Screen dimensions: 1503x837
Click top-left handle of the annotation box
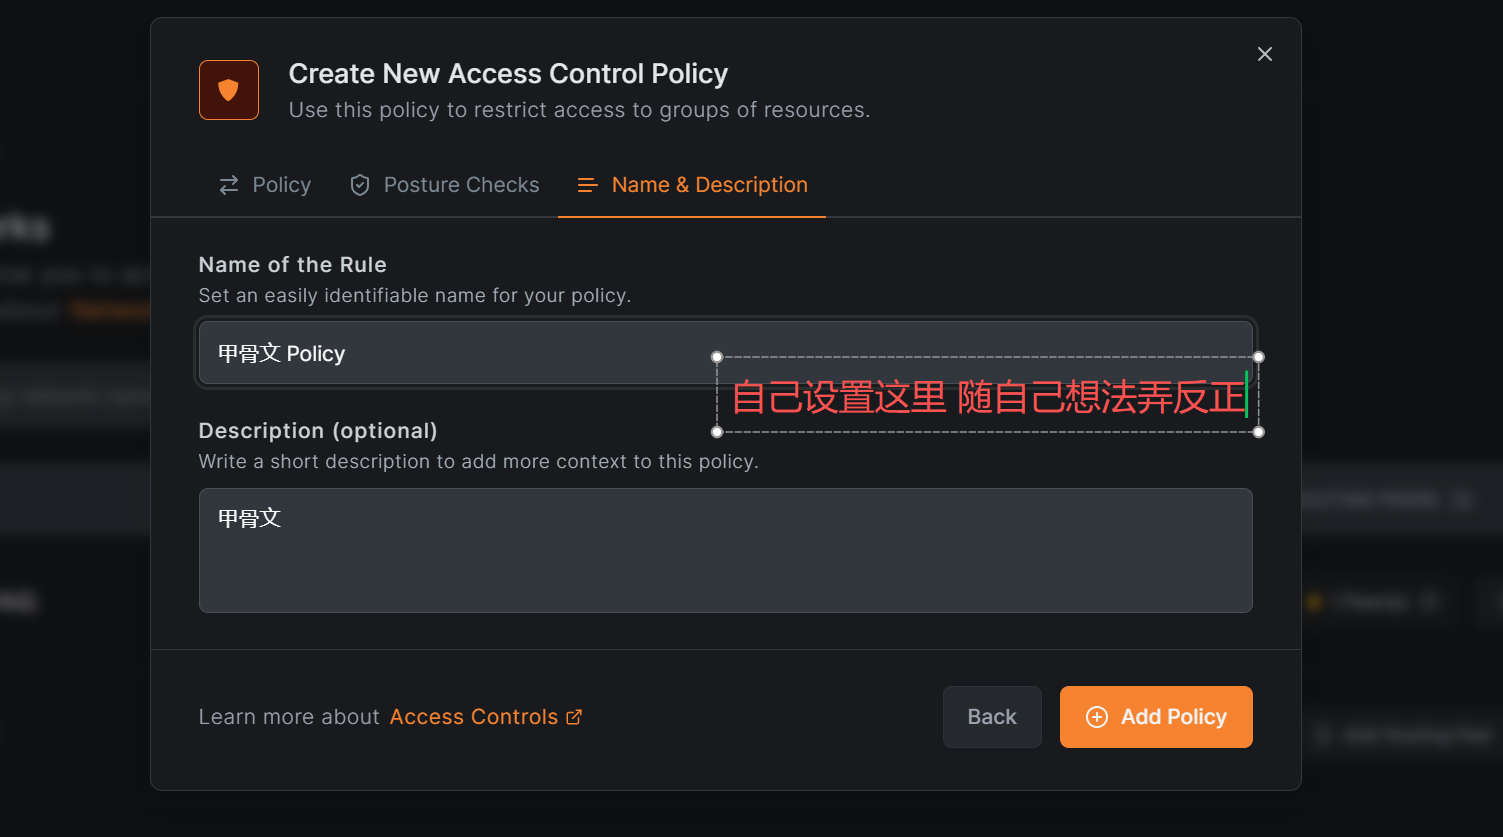pyautogui.click(x=717, y=357)
